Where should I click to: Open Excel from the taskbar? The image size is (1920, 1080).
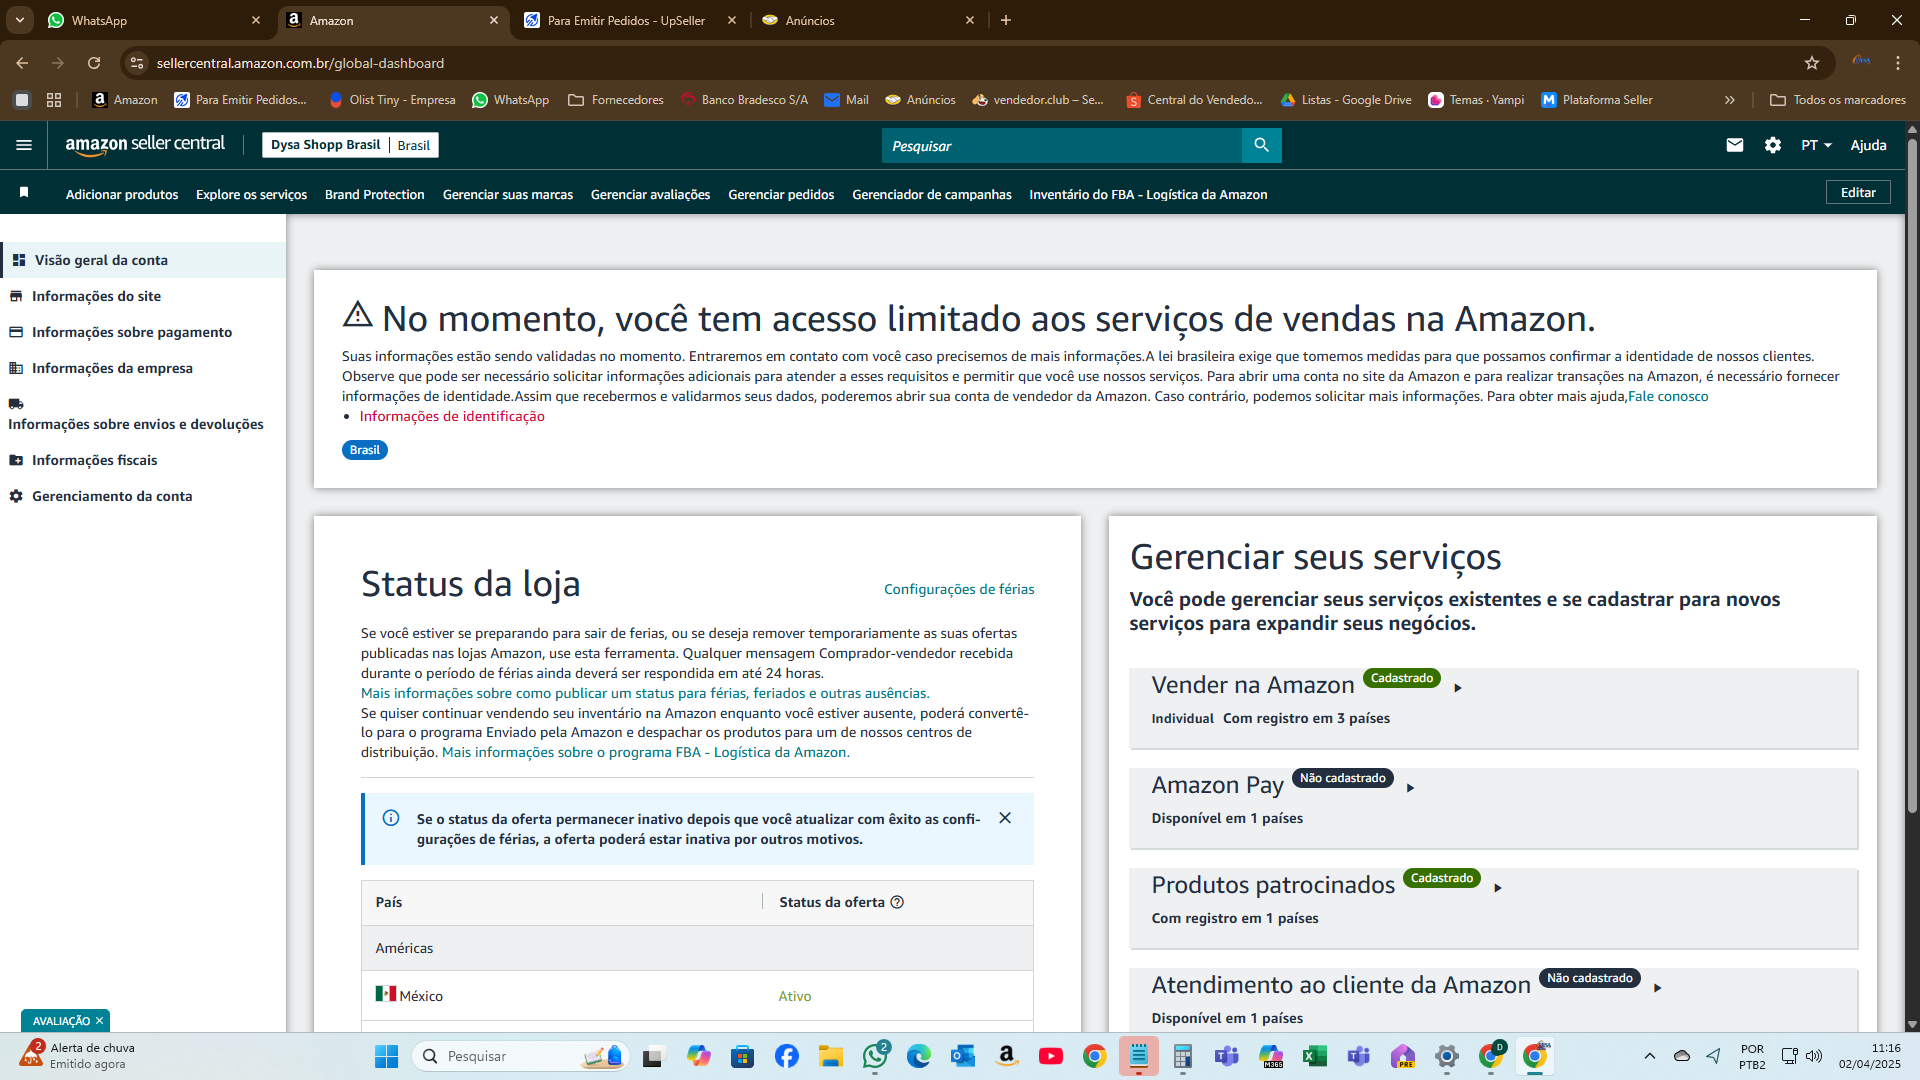pos(1314,1056)
